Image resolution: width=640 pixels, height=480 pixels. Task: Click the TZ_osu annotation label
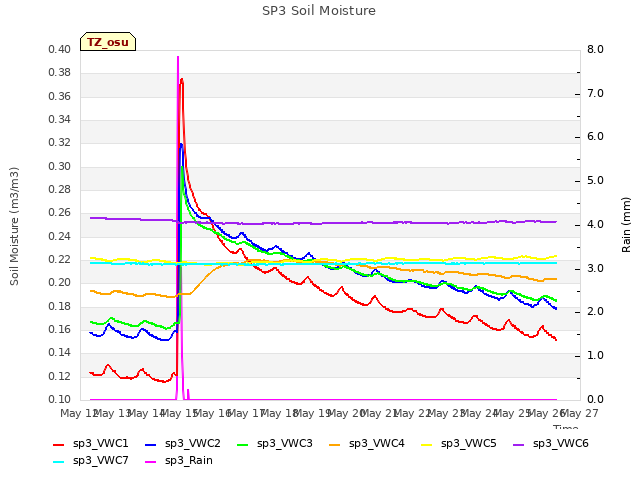click(x=108, y=42)
